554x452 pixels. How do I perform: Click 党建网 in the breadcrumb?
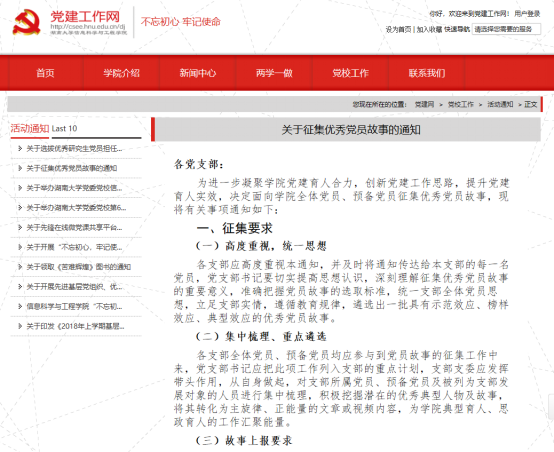(424, 104)
